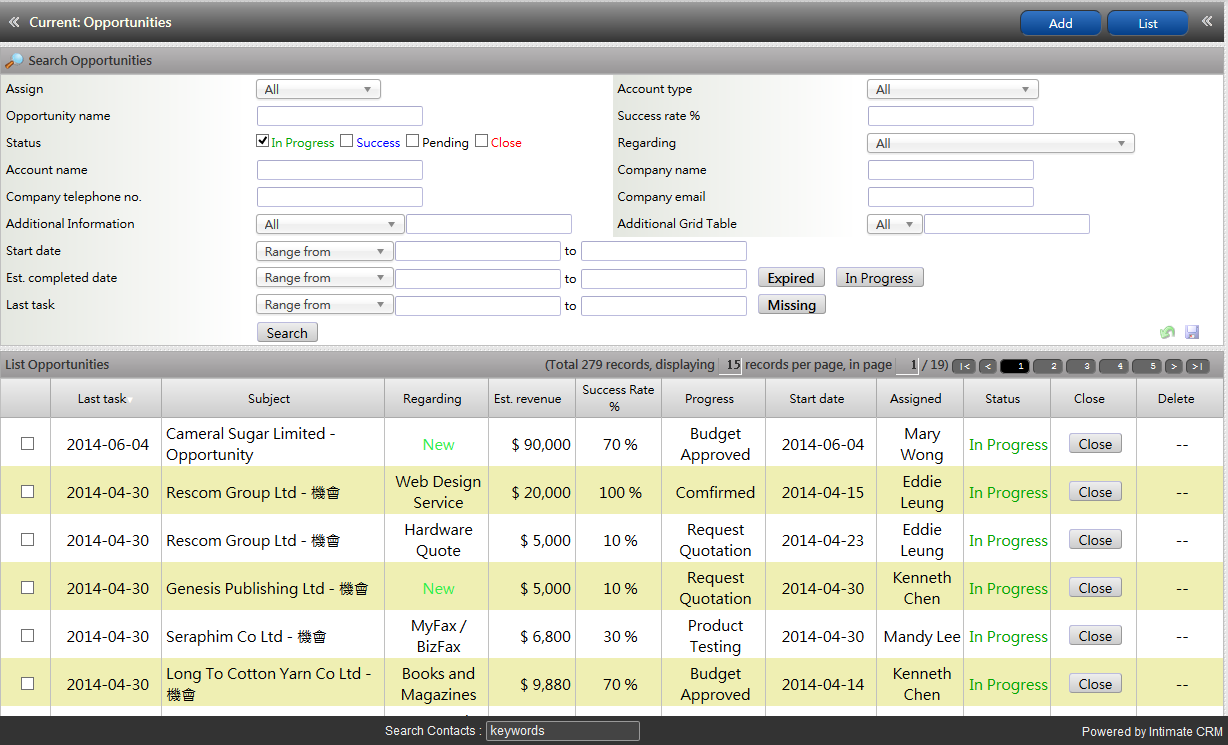
Task: Select the Cameral Sugar Limited row checkbox
Action: [28, 443]
